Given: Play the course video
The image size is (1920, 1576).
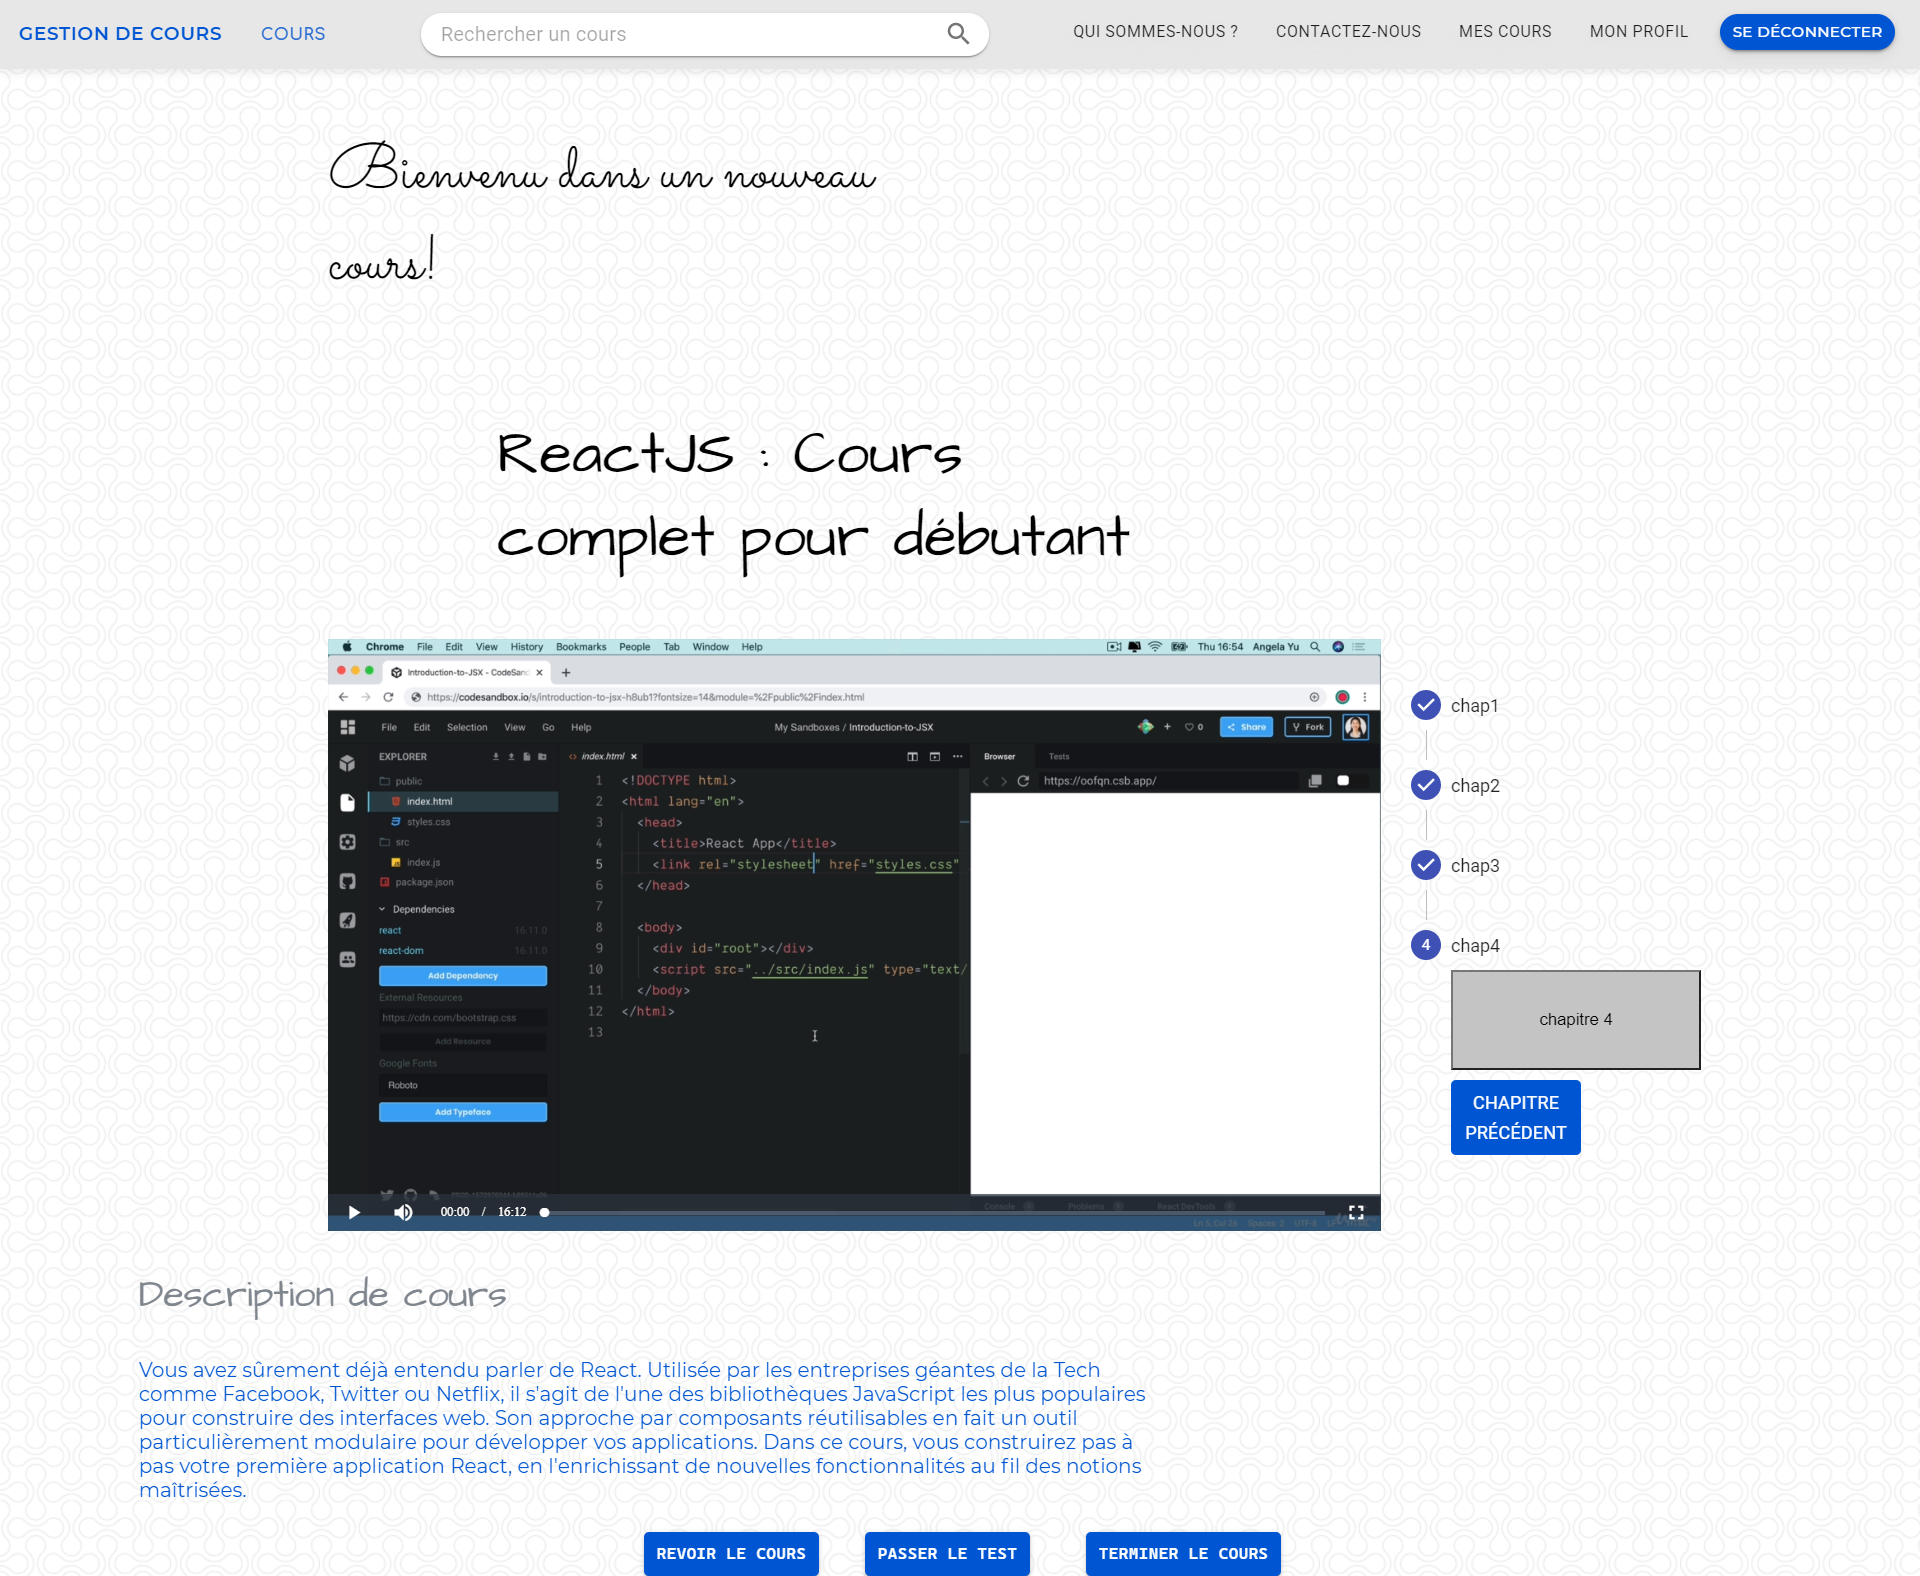Looking at the screenshot, I should 354,1212.
